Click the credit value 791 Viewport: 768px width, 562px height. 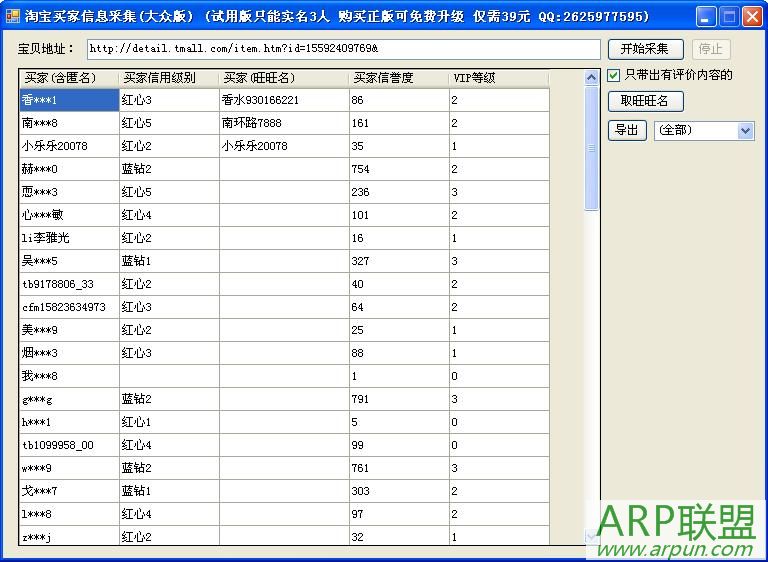[399, 399]
